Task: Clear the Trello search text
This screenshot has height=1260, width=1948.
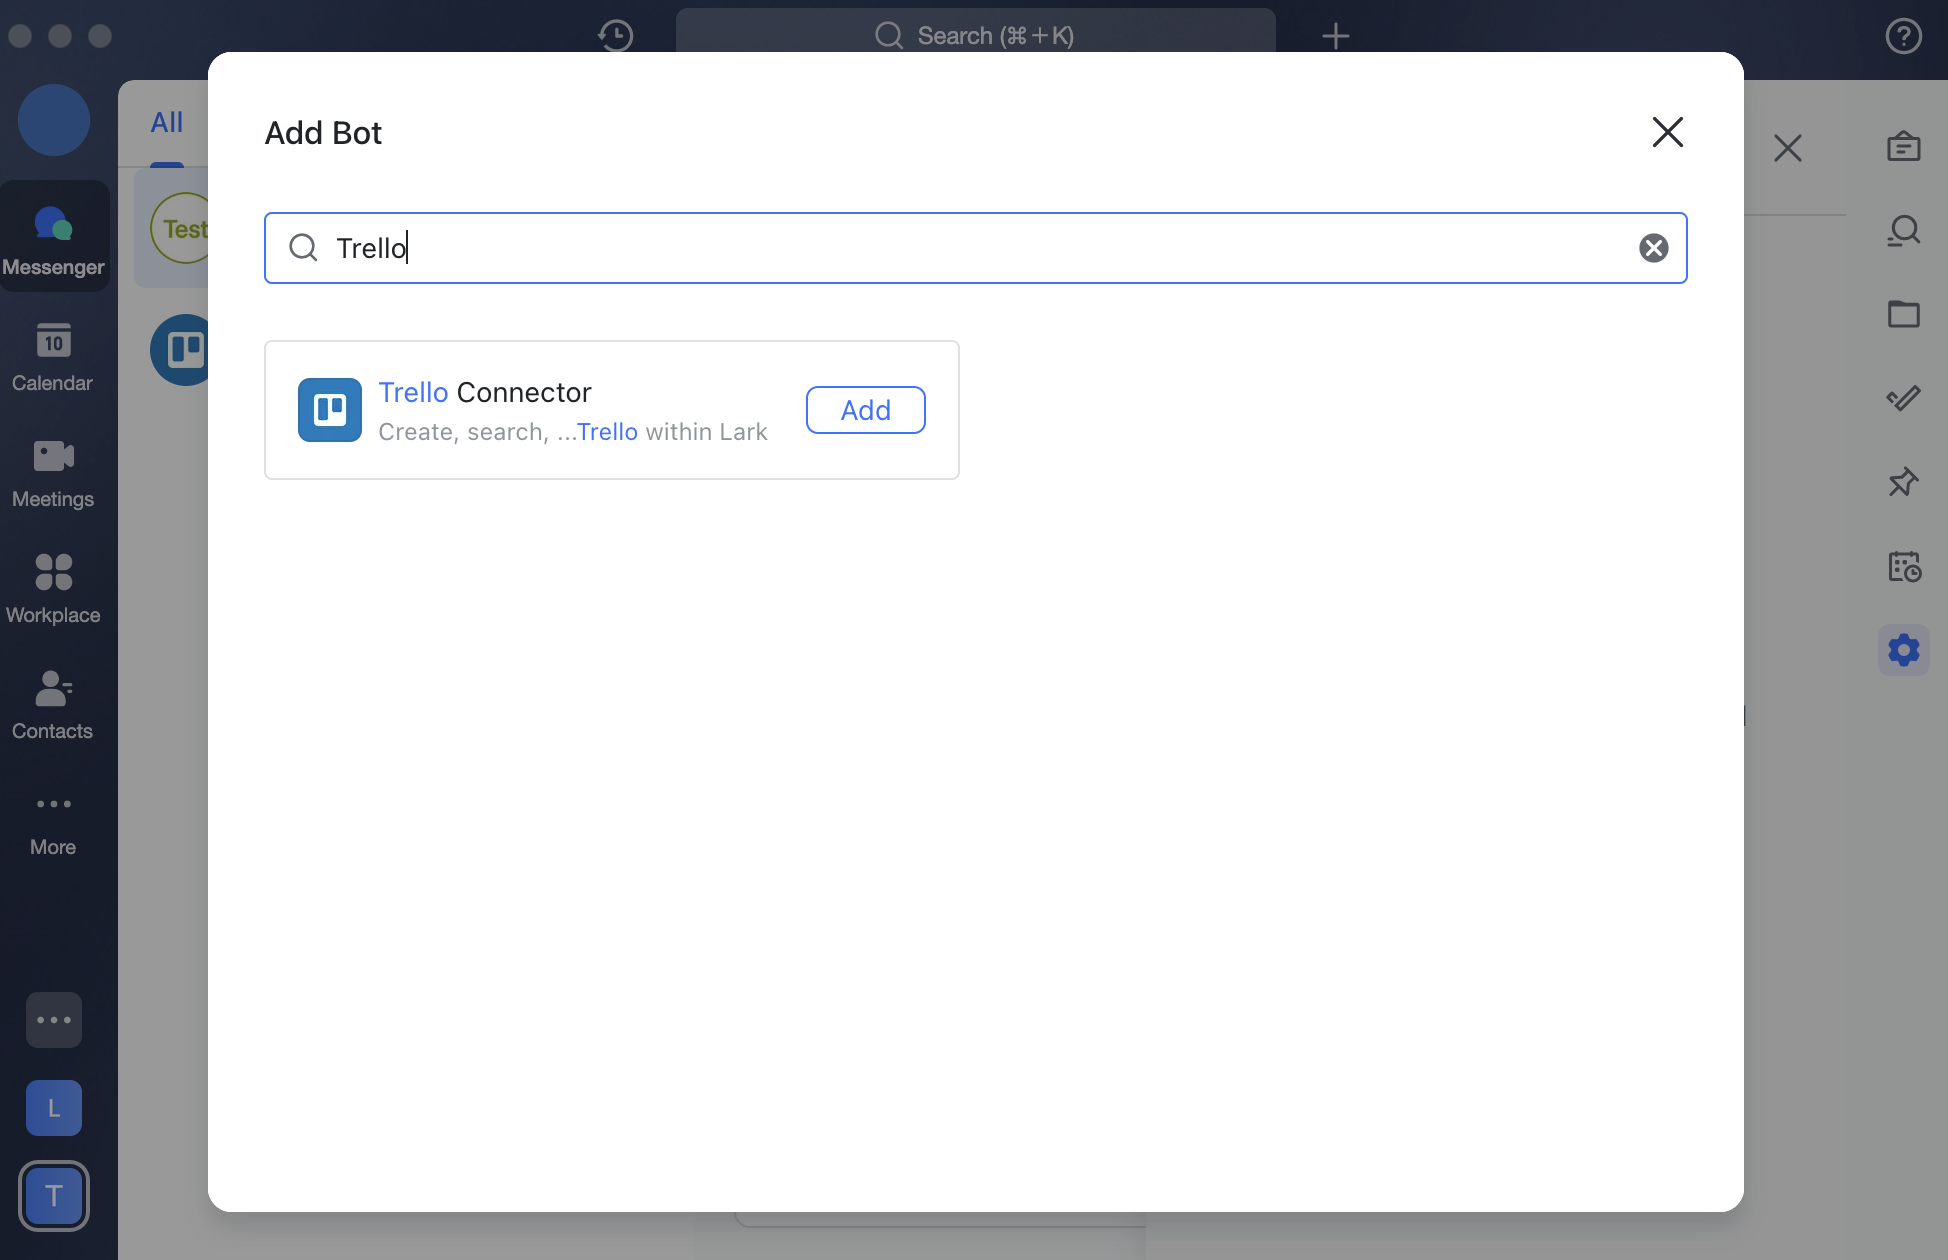Action: pos(1652,248)
